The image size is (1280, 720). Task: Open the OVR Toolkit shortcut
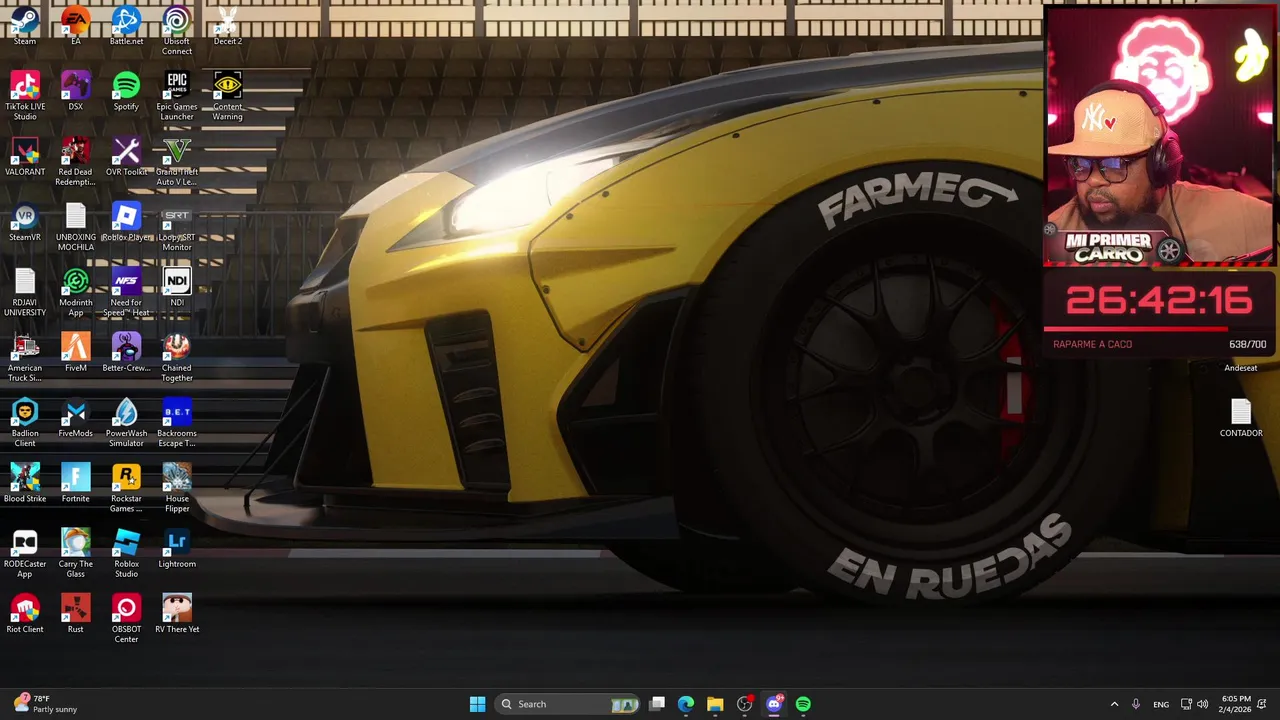tap(126, 157)
